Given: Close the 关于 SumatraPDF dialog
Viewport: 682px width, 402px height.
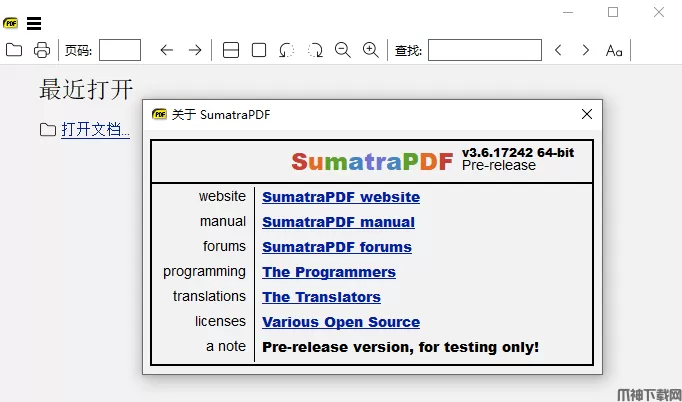Looking at the screenshot, I should tap(587, 114).
